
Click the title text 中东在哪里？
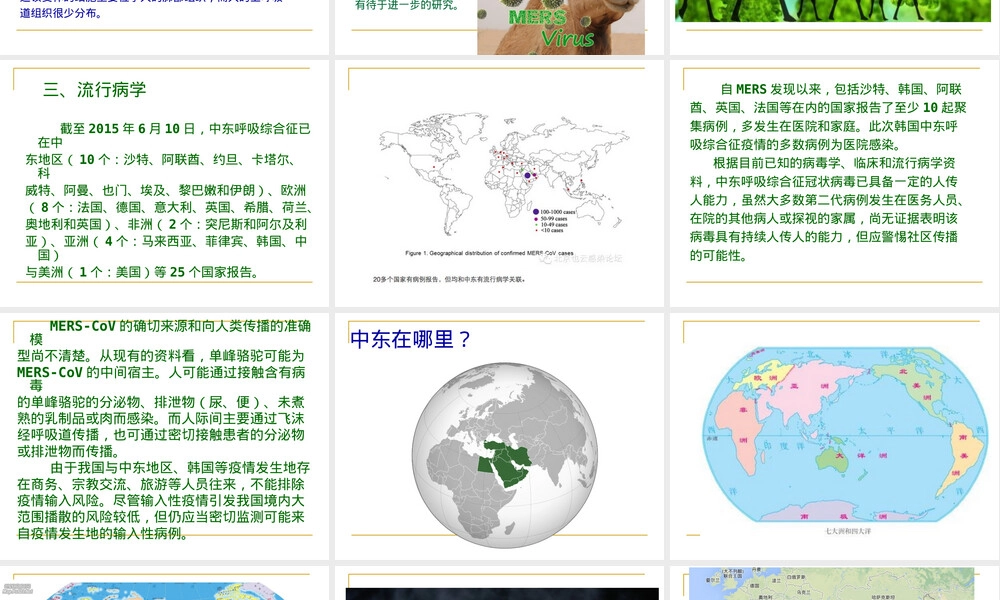(410, 339)
